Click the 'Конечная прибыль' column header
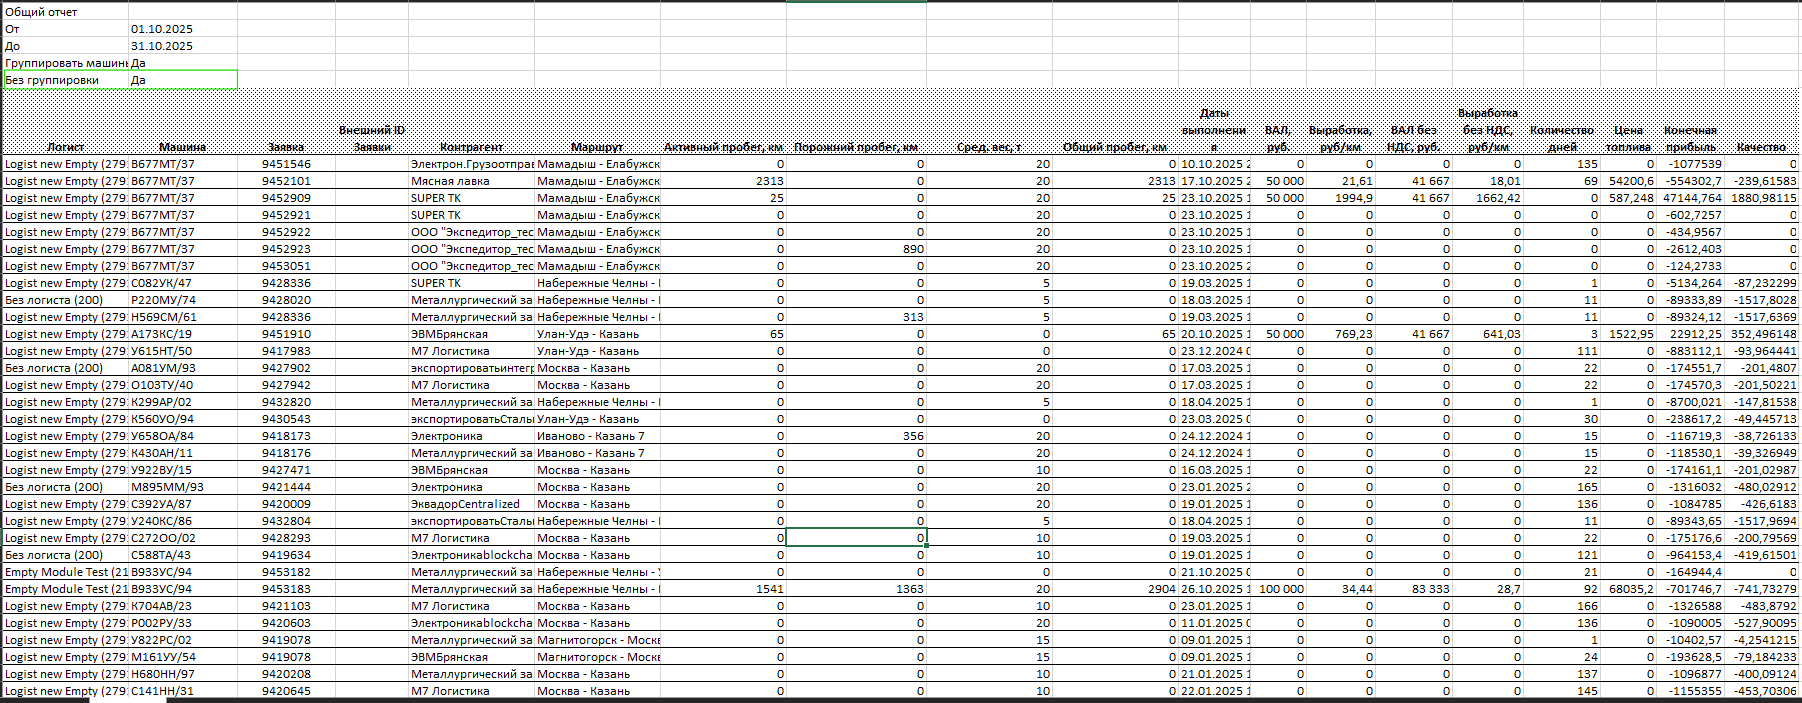 coord(1691,138)
